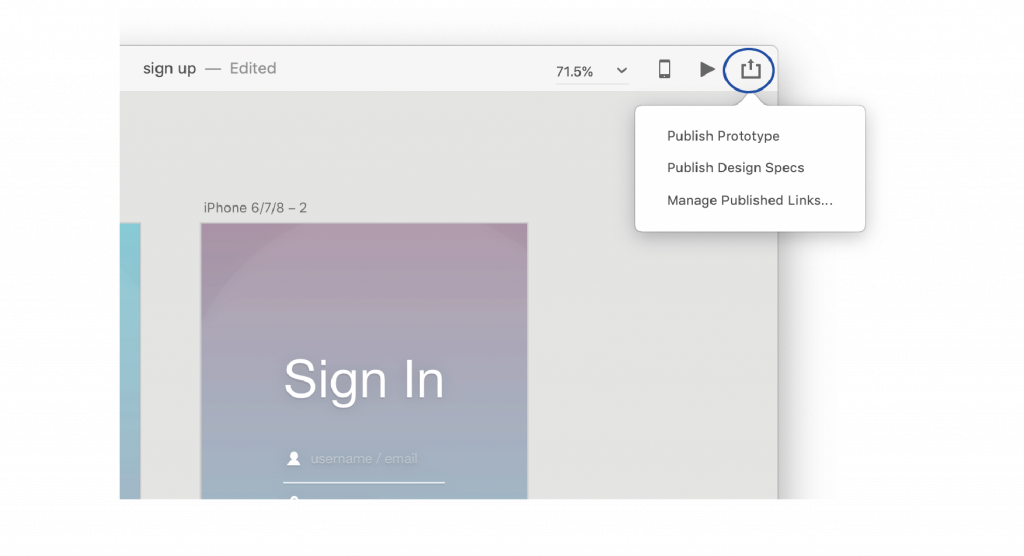
Task: Click the 71.5% zoom value field
Action: 575,71
